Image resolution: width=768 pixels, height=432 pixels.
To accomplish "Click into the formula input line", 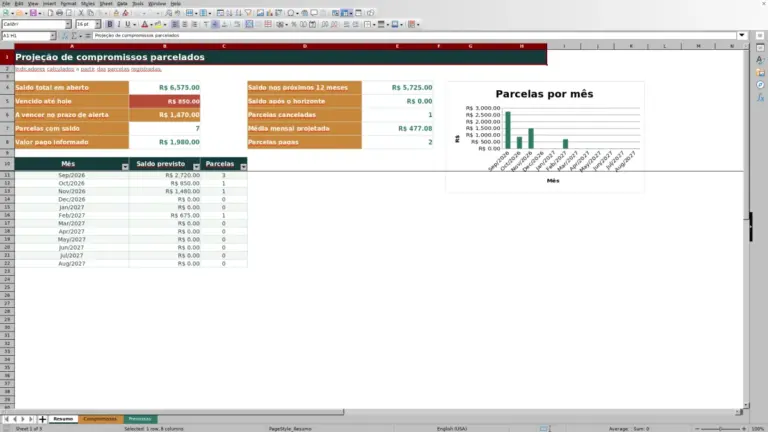I will point(414,35).
